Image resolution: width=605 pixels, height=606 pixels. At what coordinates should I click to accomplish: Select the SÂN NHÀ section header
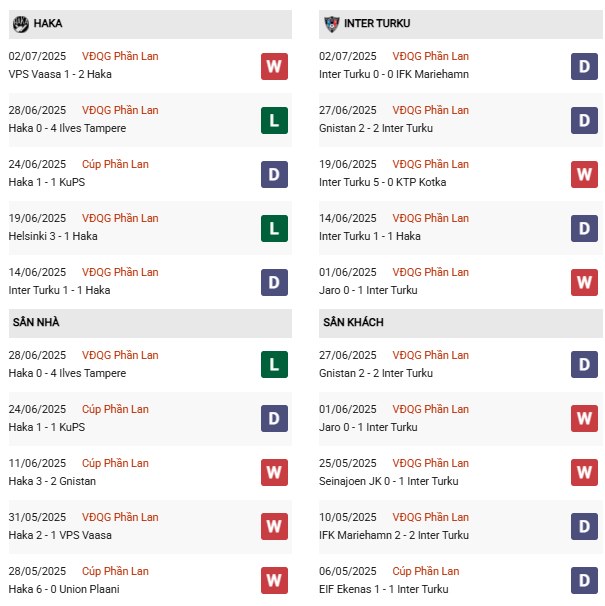35,322
